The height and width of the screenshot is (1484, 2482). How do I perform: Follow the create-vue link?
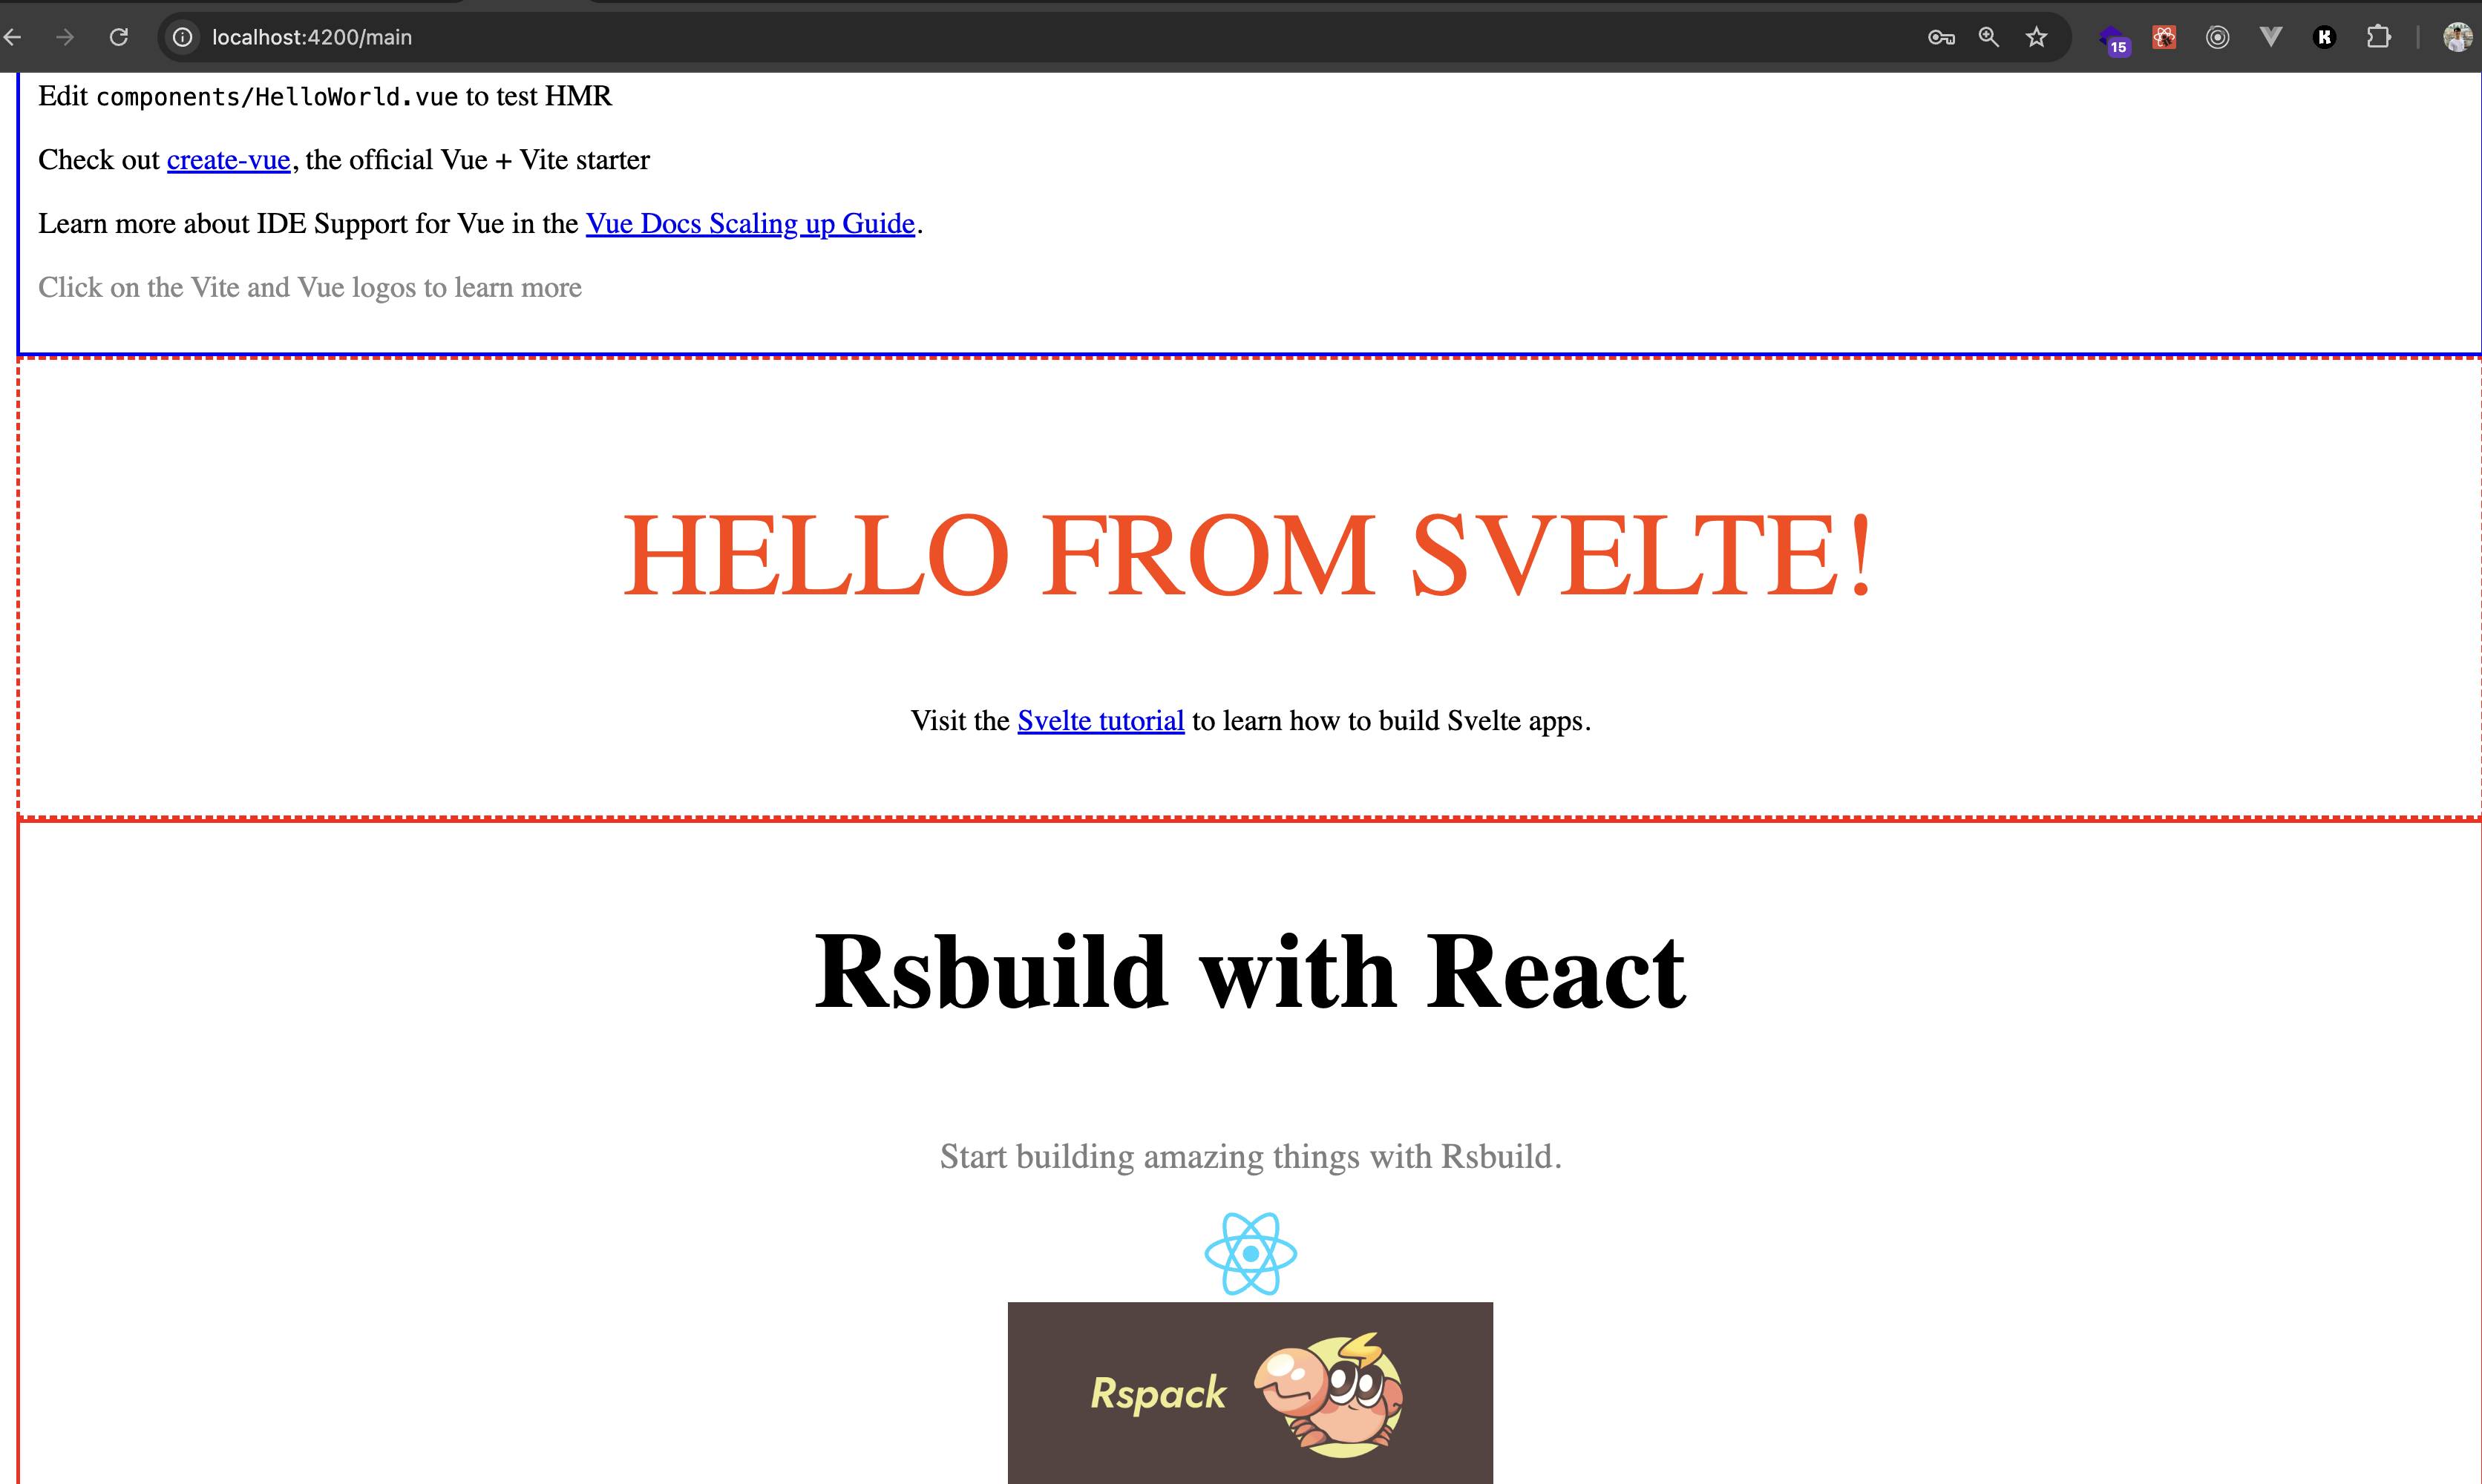point(228,160)
